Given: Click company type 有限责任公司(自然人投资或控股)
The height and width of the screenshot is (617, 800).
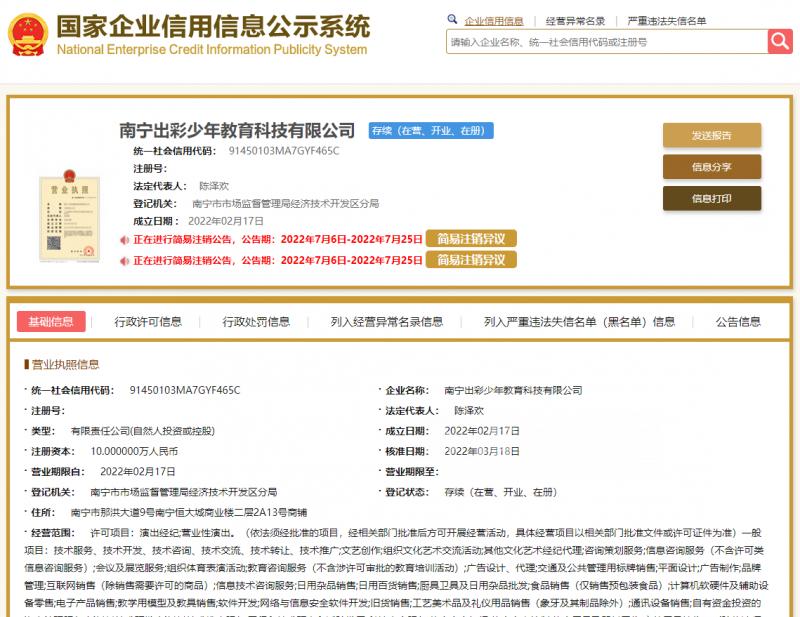Looking at the screenshot, I should 143,431.
